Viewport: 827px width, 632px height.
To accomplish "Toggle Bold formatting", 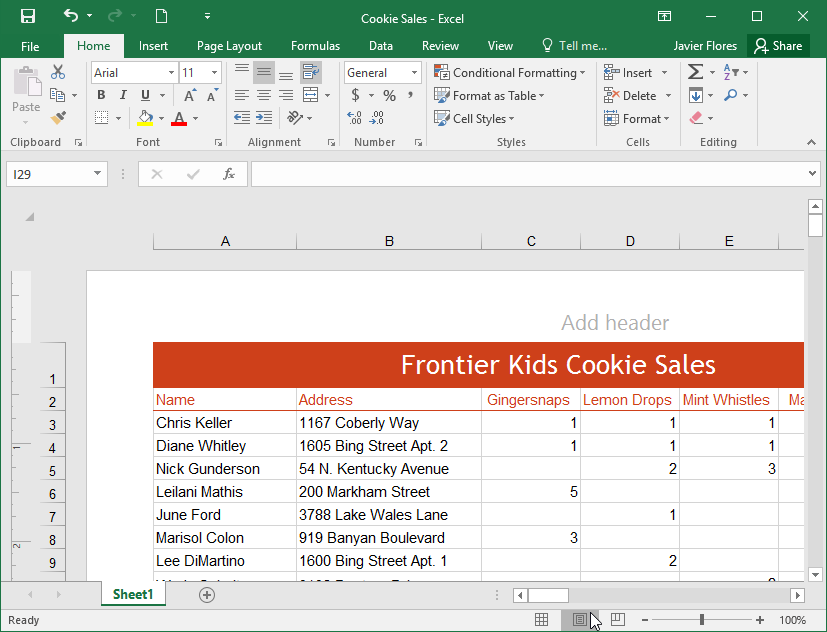I will (101, 96).
